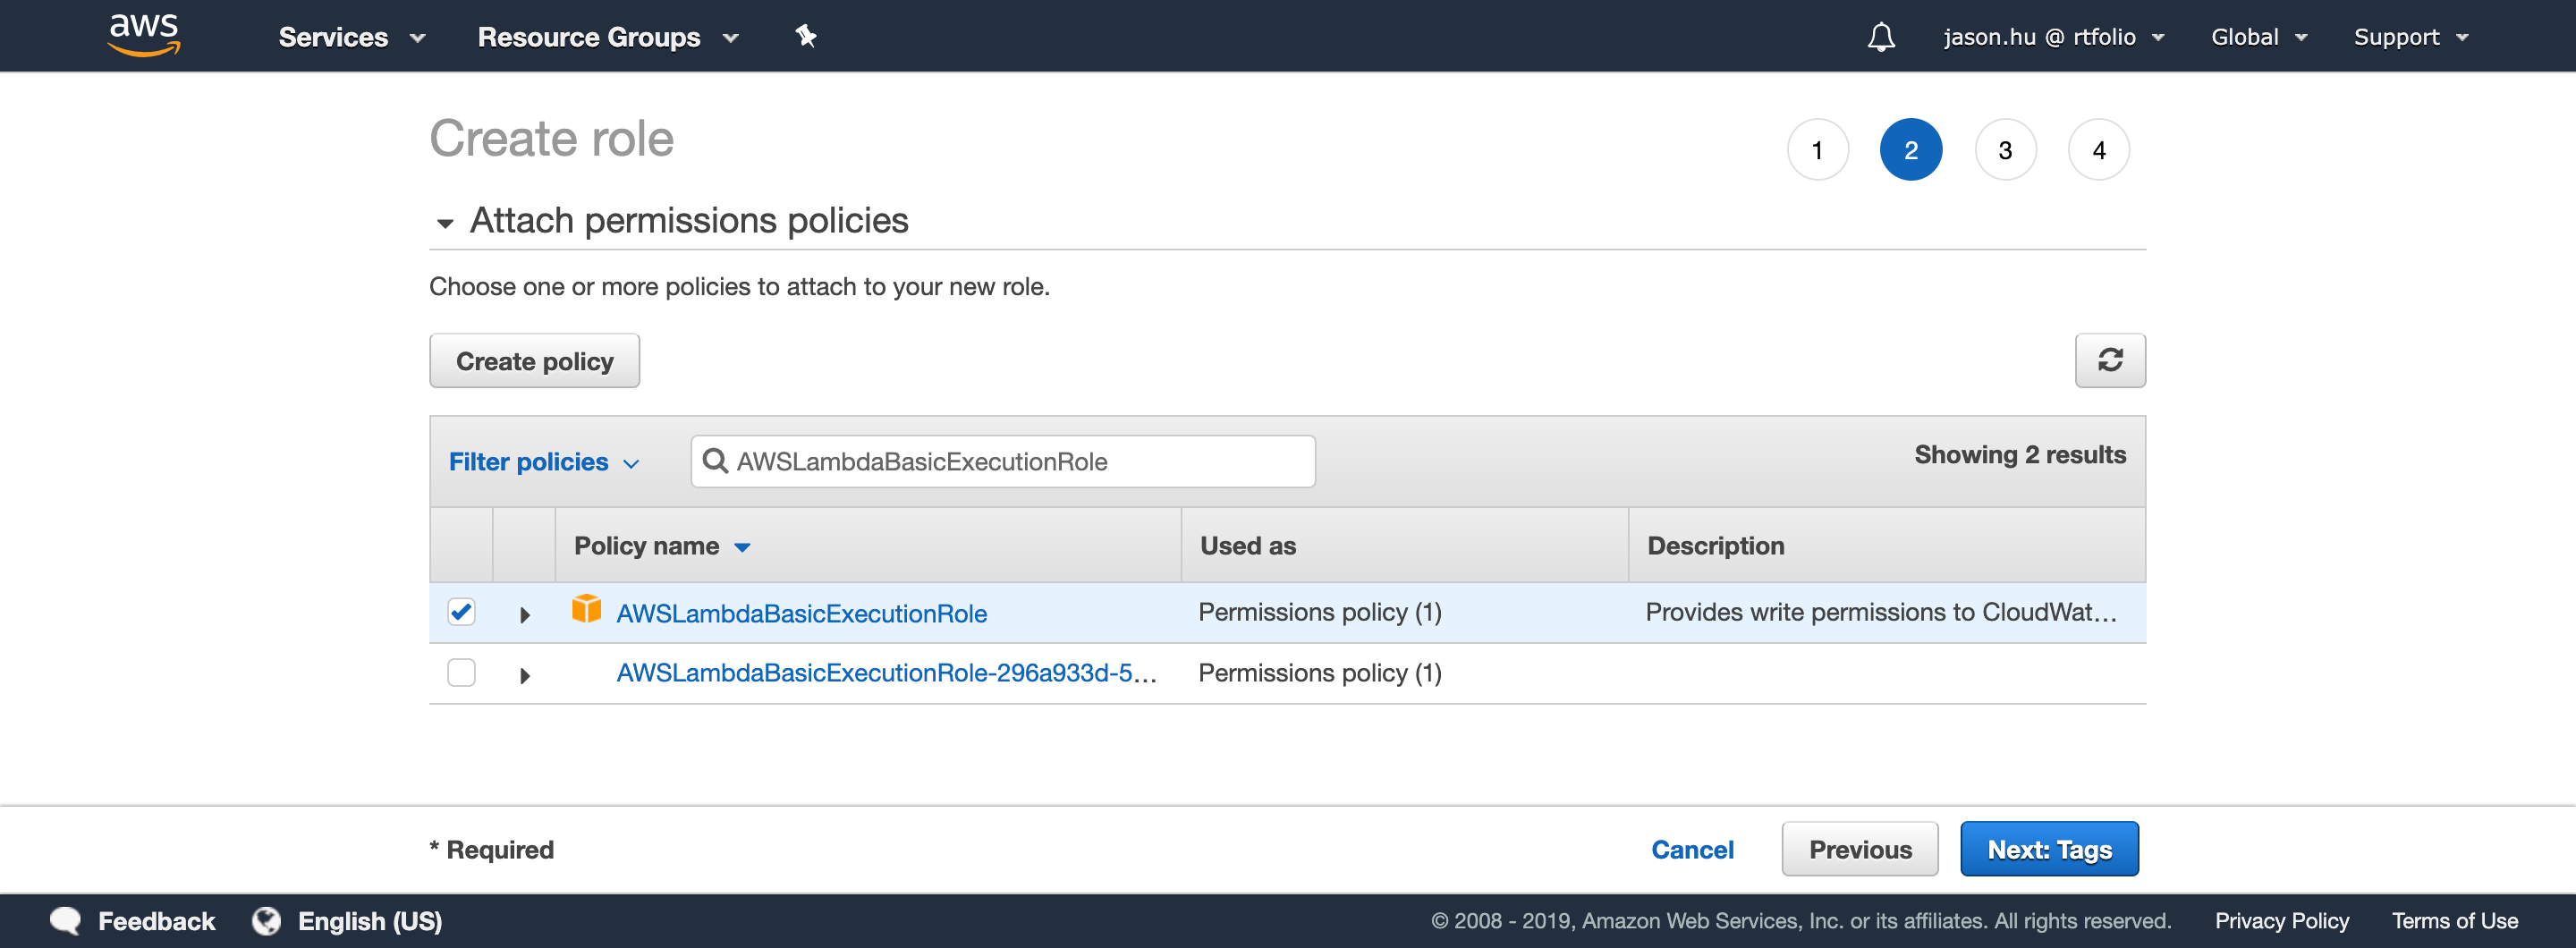2576x948 pixels.
Task: Open the Privacy Policy link
Action: click(2282, 921)
